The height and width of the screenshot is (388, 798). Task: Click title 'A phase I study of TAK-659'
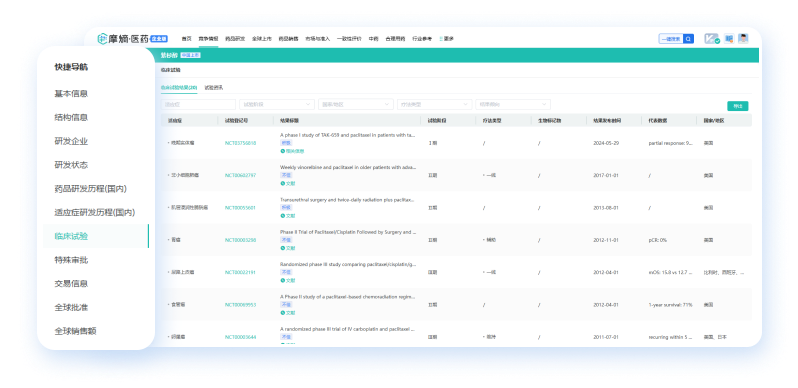tap(348, 135)
